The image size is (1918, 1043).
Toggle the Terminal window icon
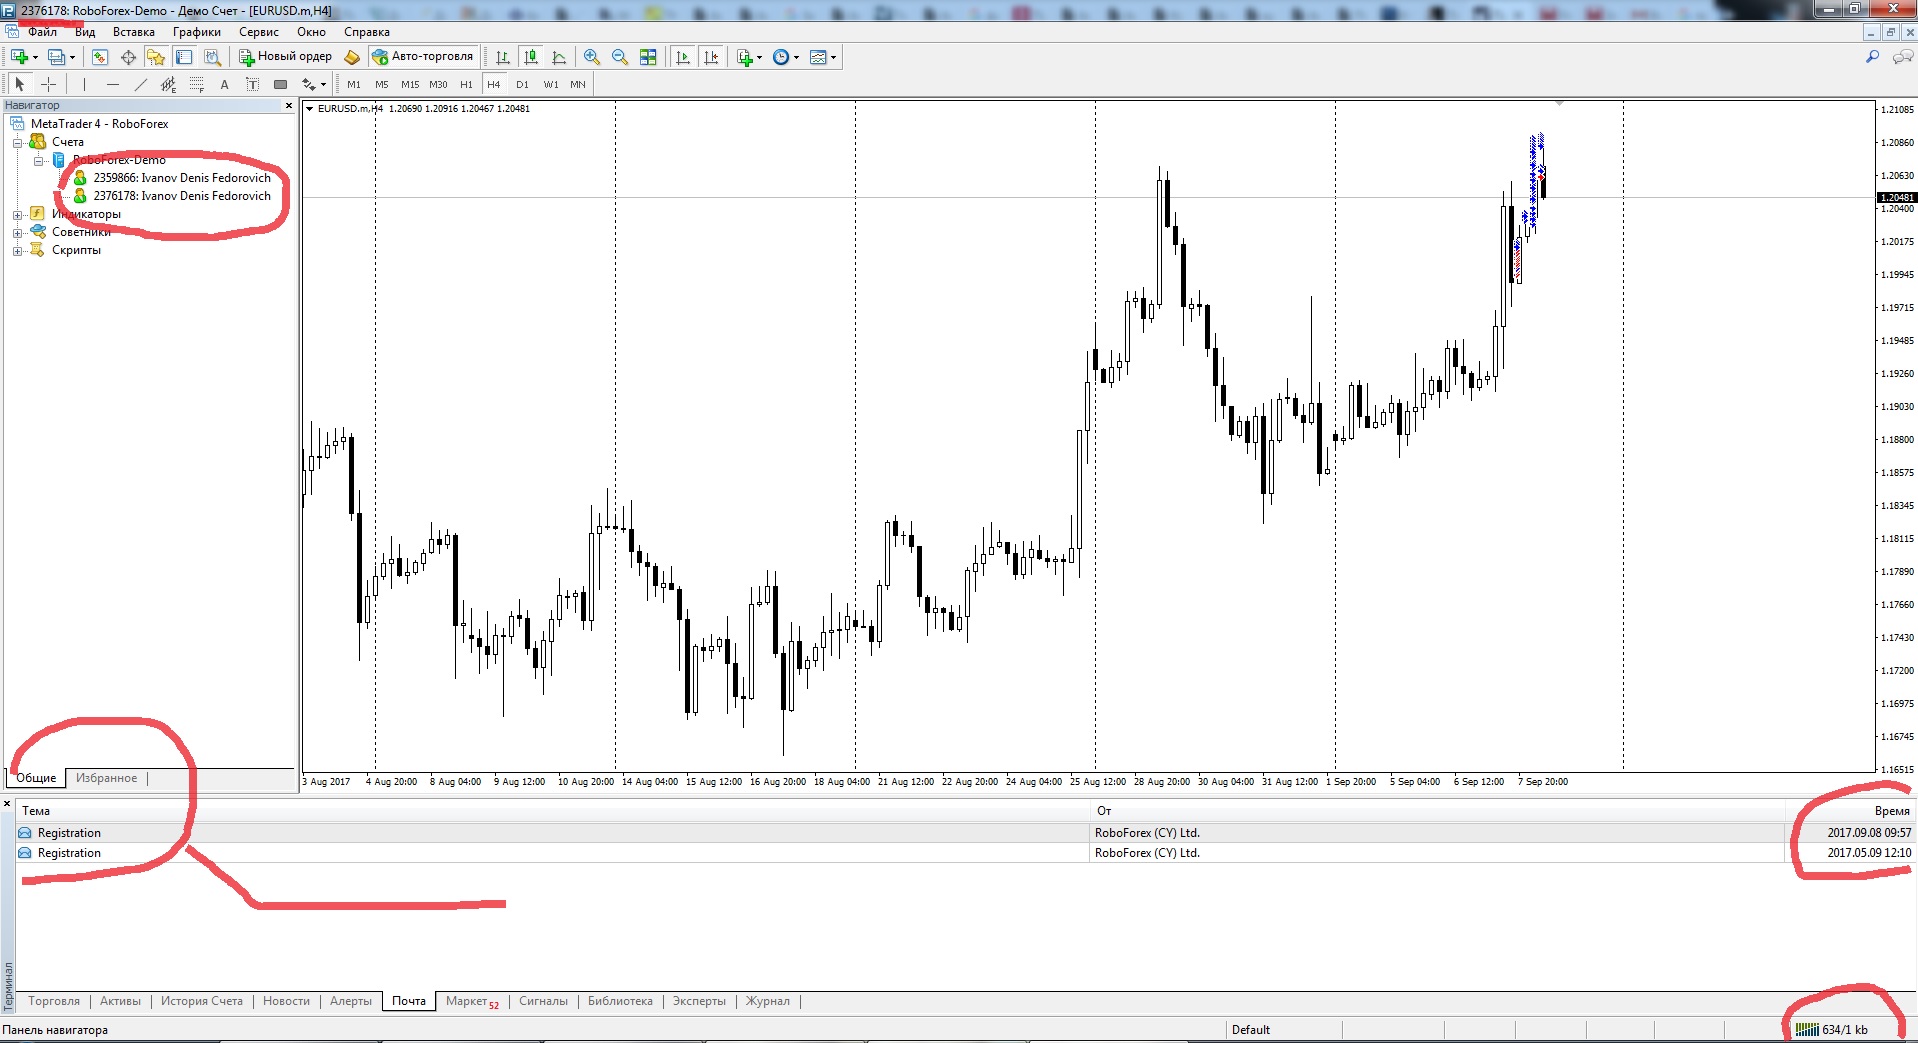pyautogui.click(x=183, y=57)
